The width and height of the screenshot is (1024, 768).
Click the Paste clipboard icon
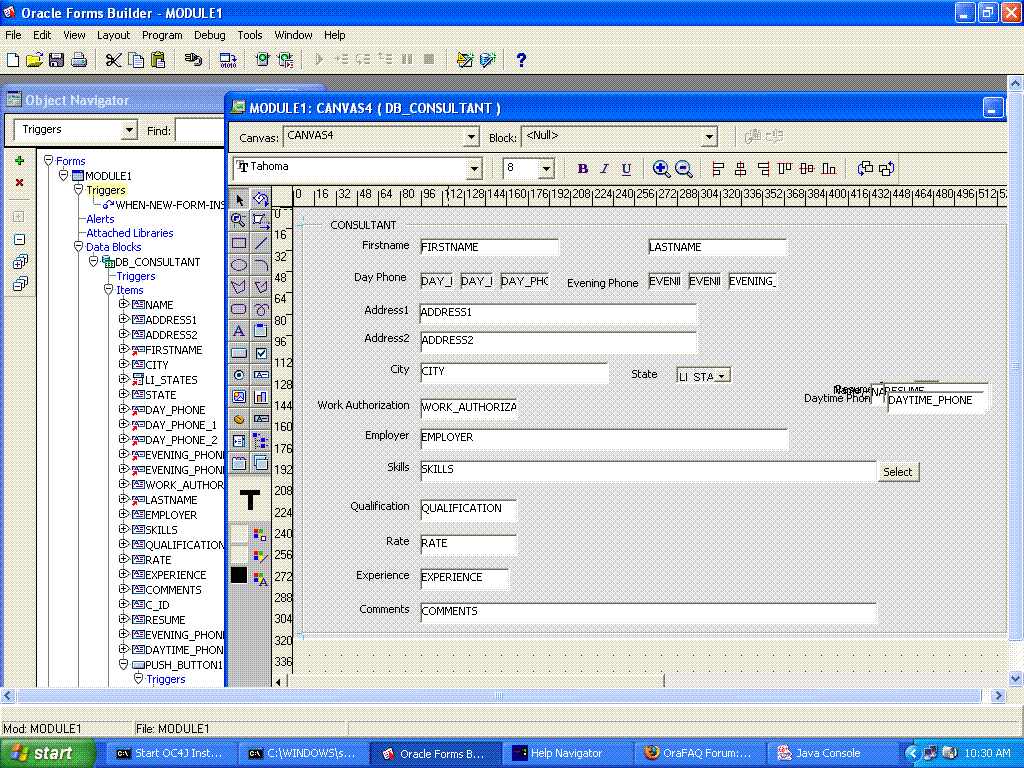point(158,60)
